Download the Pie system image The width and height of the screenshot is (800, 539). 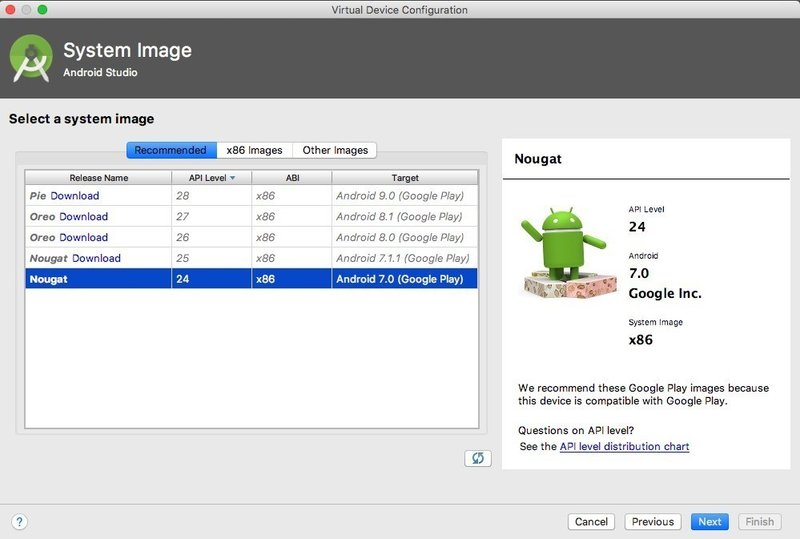click(75, 196)
